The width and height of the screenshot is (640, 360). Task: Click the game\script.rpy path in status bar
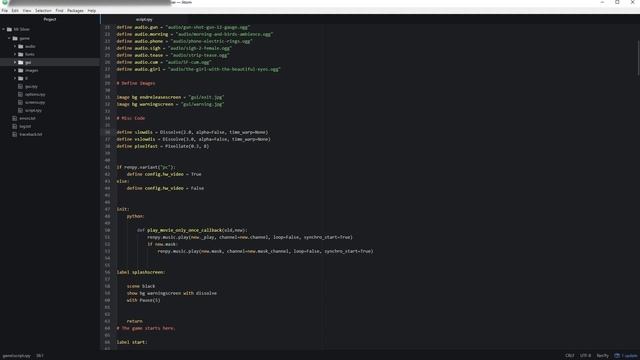coord(17,356)
